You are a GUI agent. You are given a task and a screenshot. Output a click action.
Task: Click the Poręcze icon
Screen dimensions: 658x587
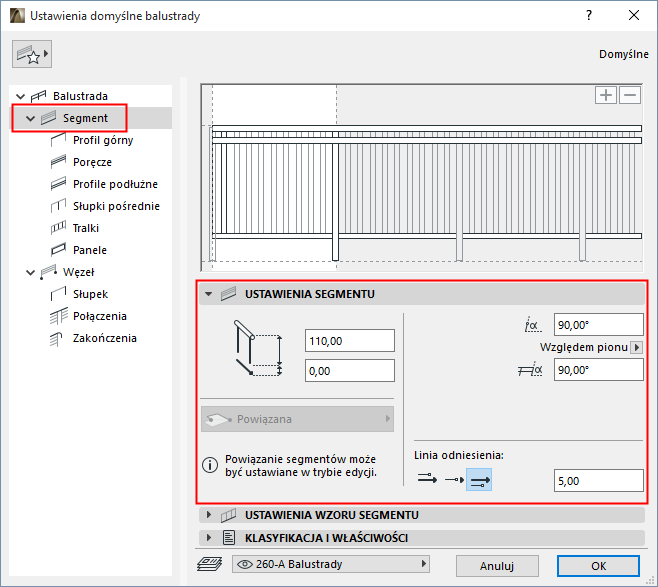pos(58,162)
